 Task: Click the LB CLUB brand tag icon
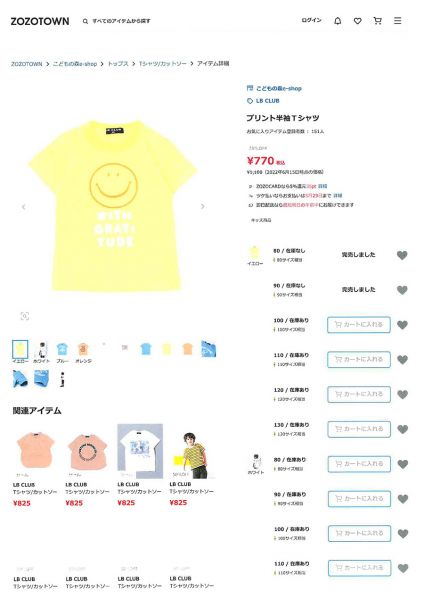click(250, 101)
